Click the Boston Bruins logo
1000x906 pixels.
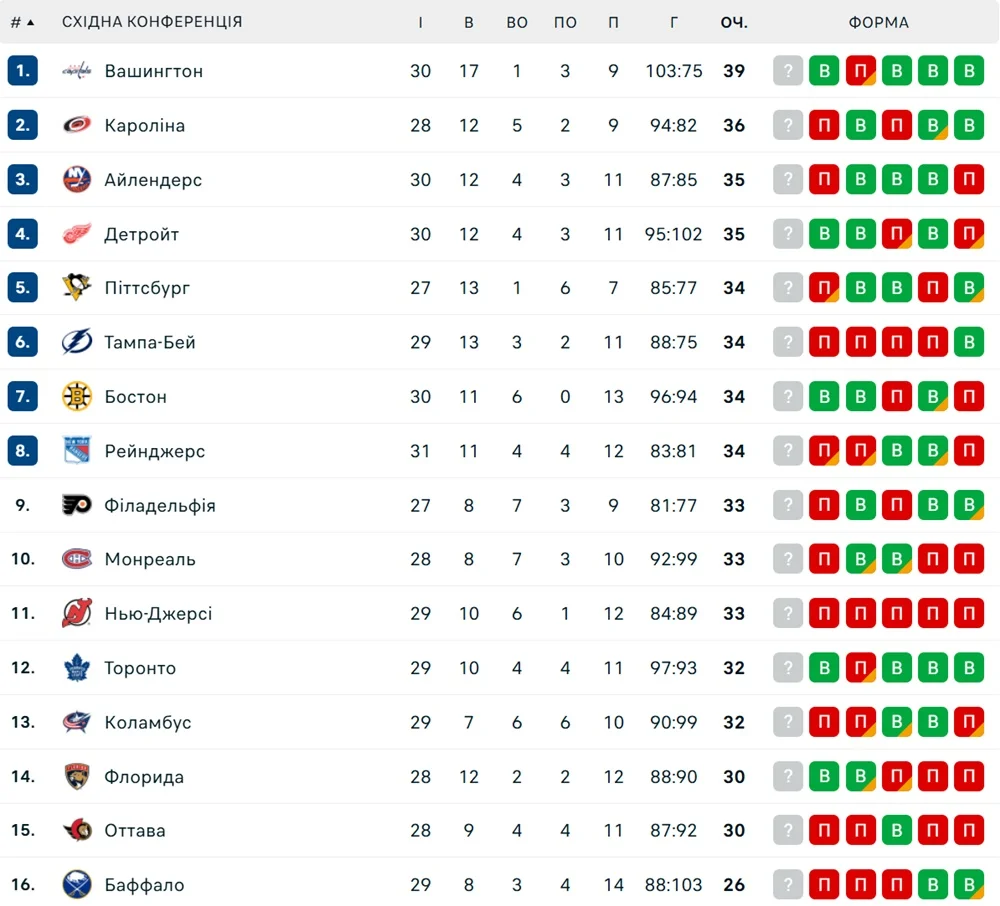77,397
